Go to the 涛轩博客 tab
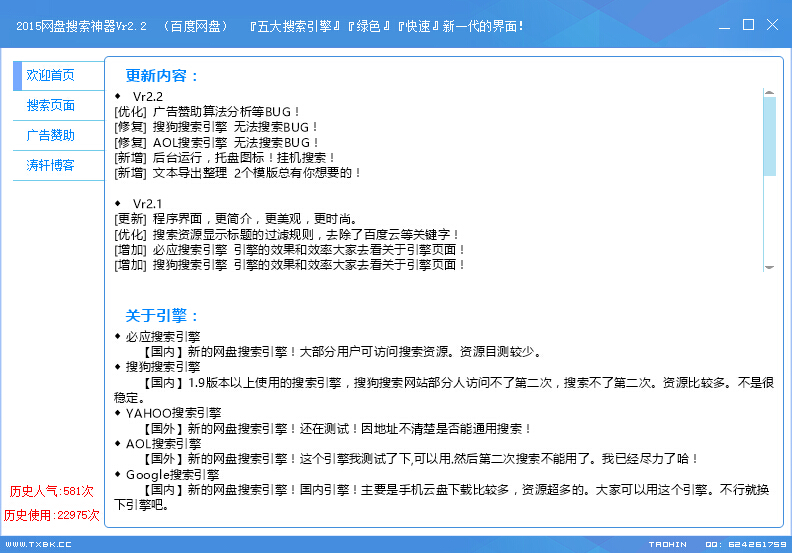 pos(59,165)
